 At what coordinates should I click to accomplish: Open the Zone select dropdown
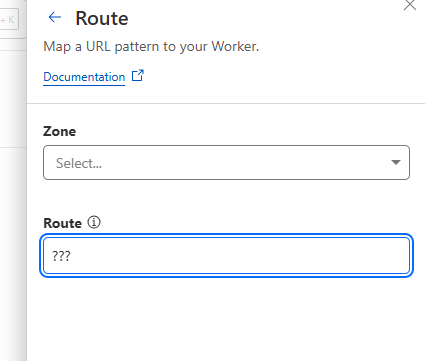[226, 162]
